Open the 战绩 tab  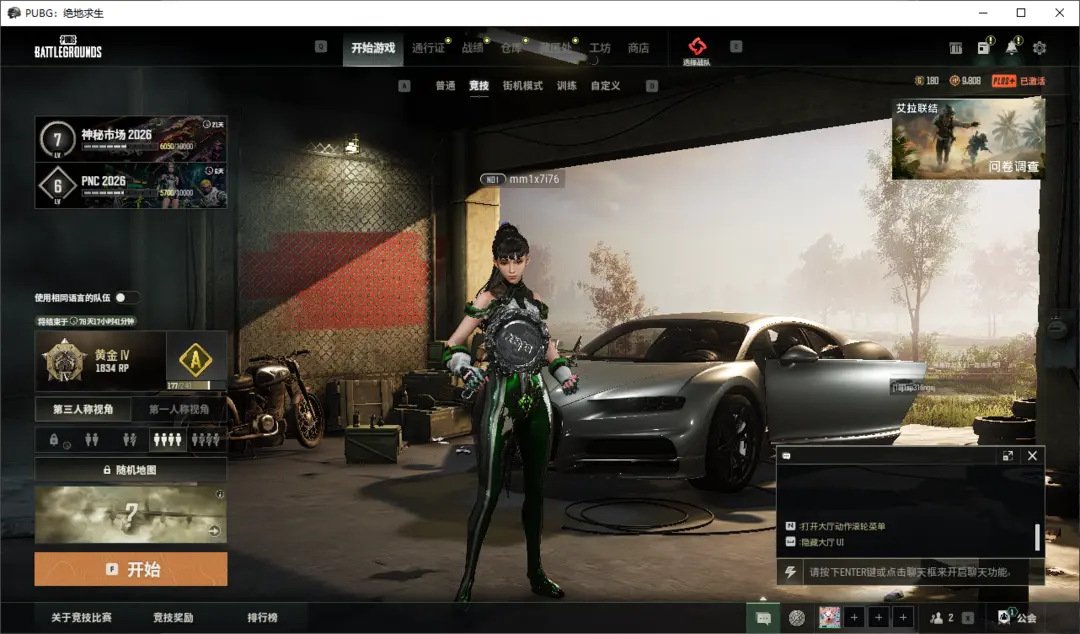coord(472,48)
